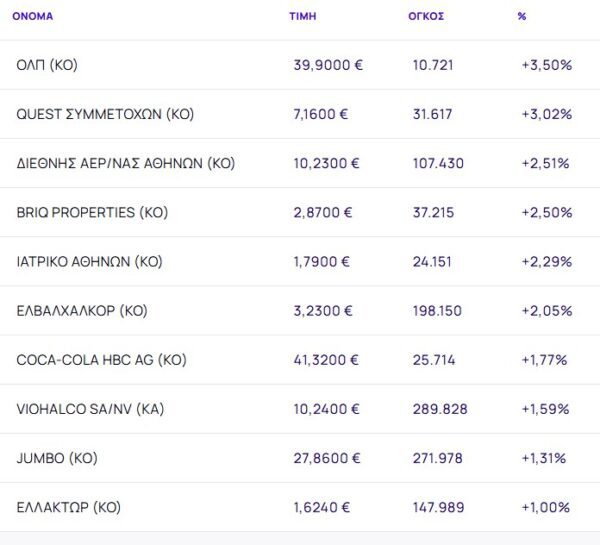Click the 39,9000 € price of ΟΛΠ
Image resolution: width=600 pixels, height=545 pixels.
point(328,65)
